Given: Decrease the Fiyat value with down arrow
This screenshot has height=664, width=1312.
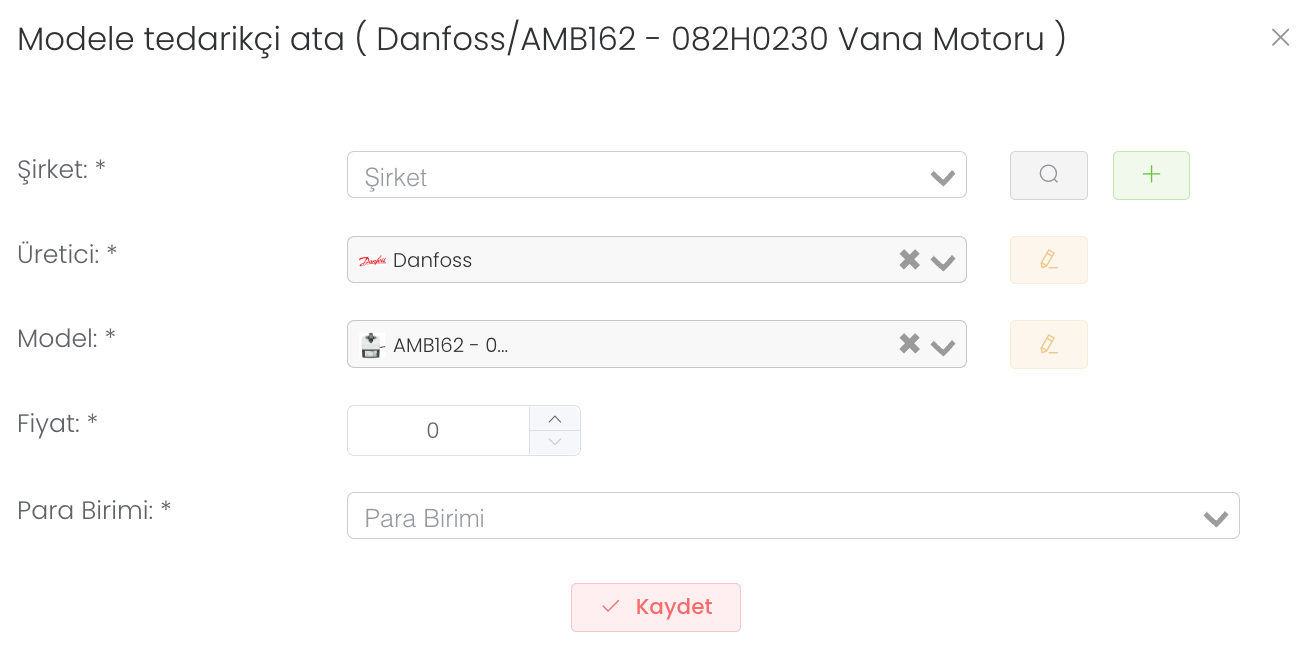Looking at the screenshot, I should 555,442.
